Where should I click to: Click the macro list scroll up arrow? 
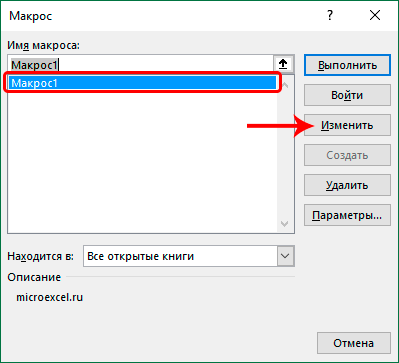285,85
